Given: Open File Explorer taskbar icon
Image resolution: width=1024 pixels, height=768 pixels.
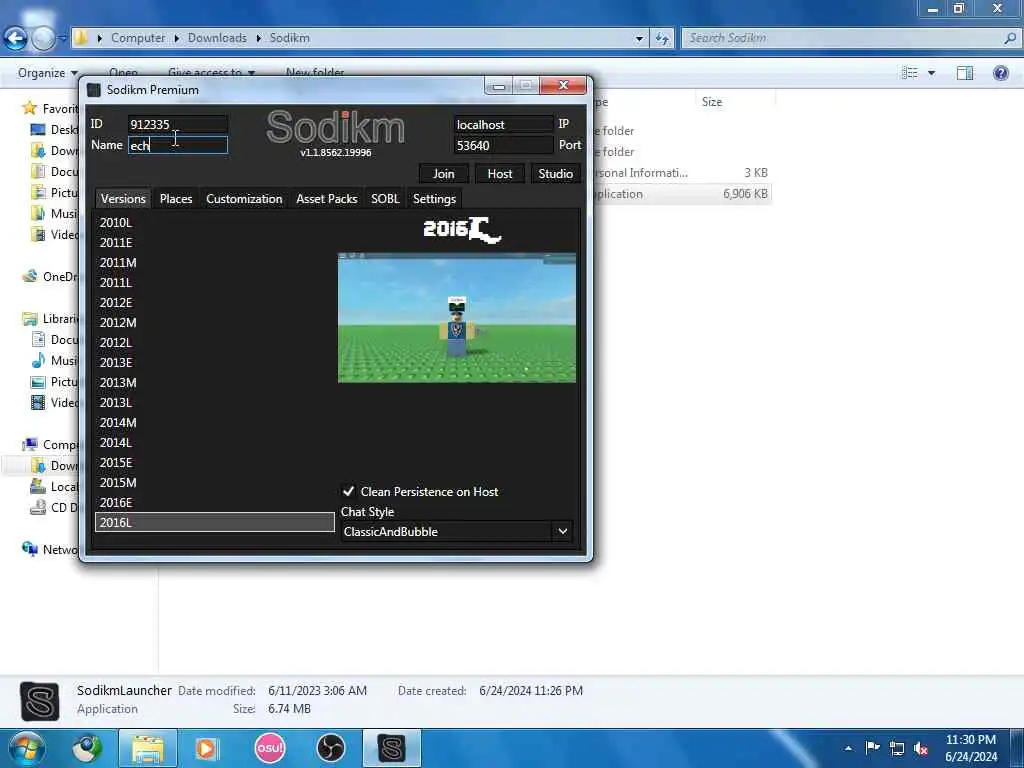Looking at the screenshot, I should [x=148, y=748].
